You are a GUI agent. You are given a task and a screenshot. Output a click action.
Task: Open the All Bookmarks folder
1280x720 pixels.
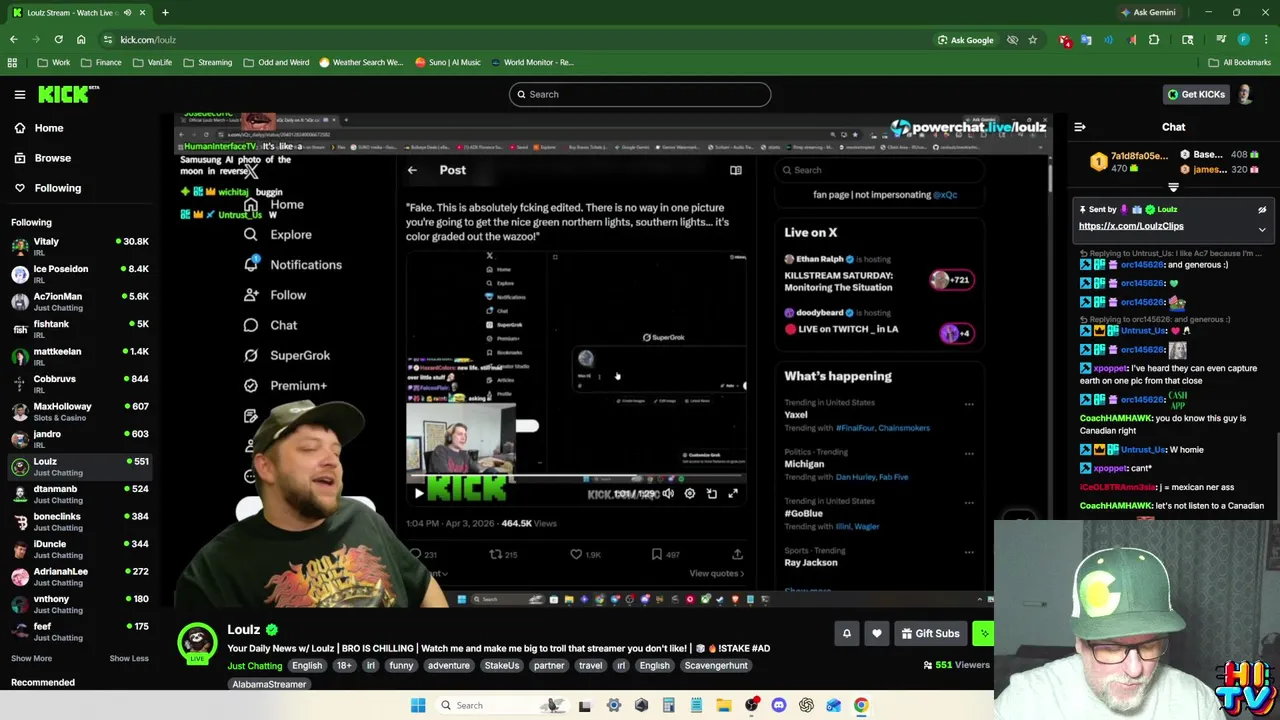click(x=1239, y=62)
